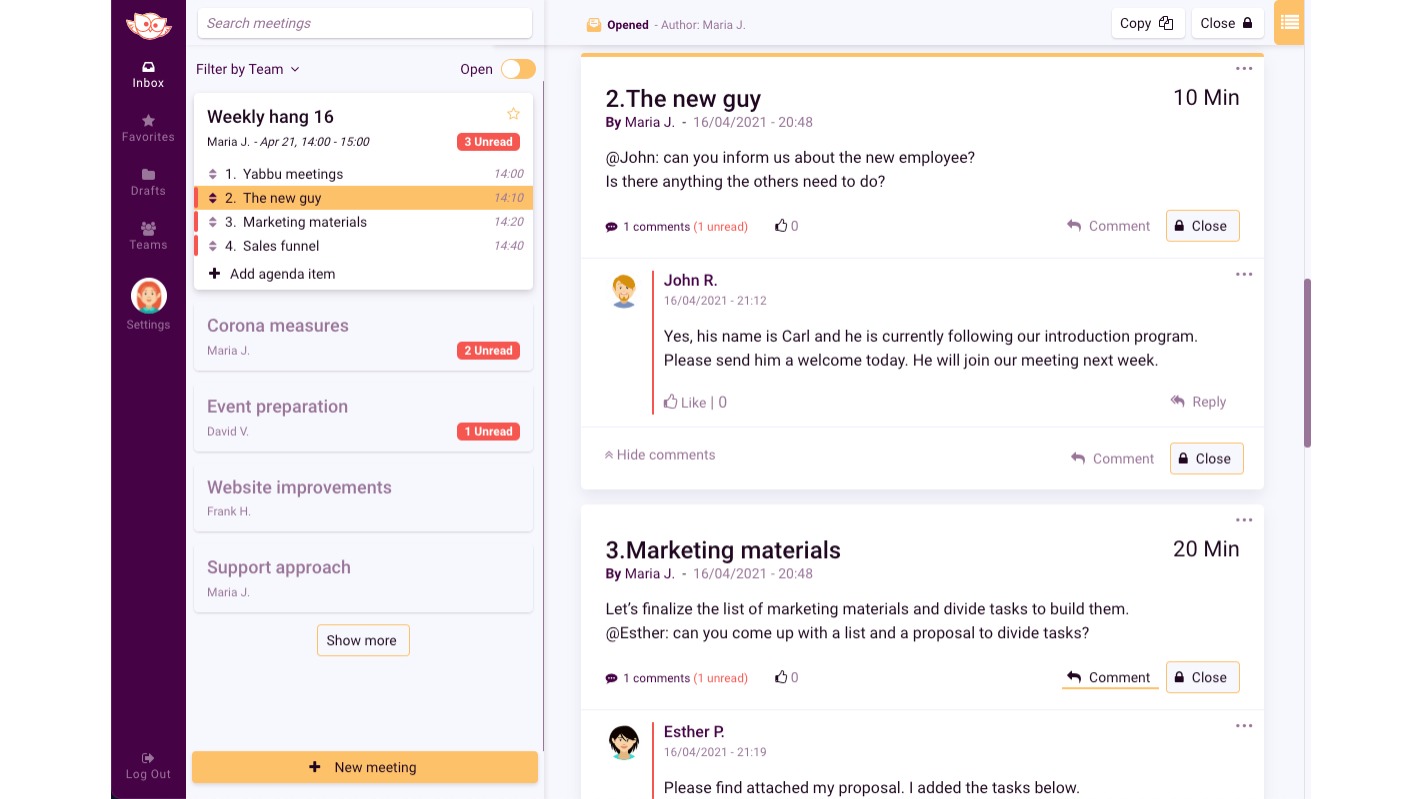
Task: Open options menu on John R.'s comment
Action: [1244, 275]
